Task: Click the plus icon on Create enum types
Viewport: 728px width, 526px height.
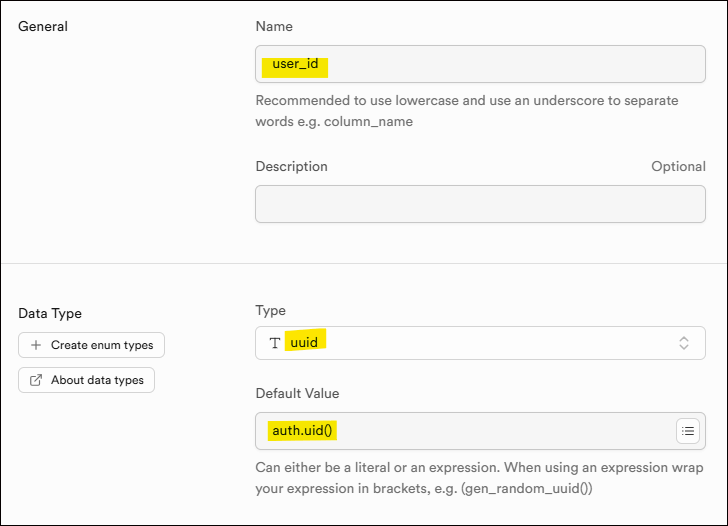Action: (x=36, y=345)
